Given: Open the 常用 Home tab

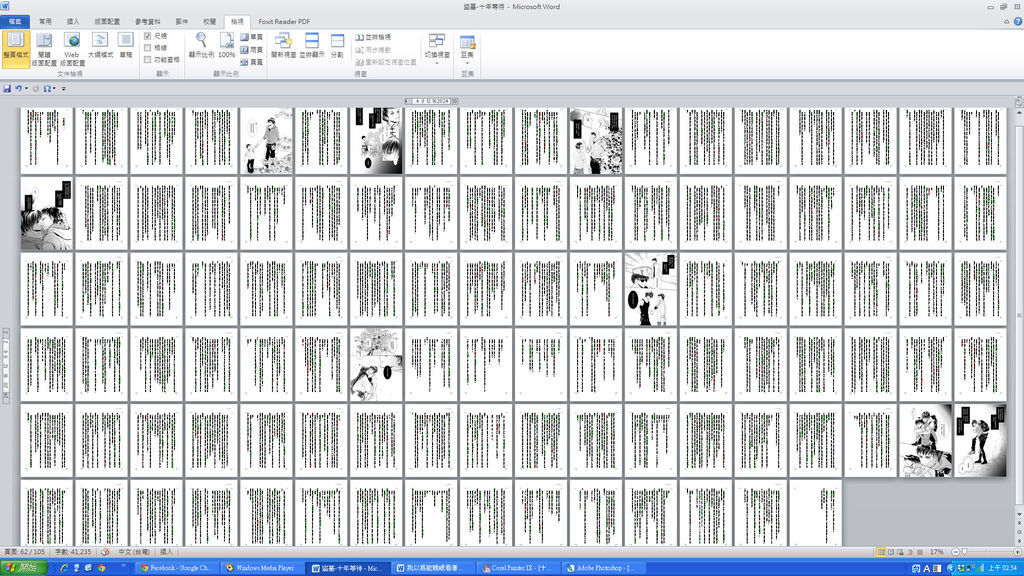Looking at the screenshot, I should tap(45, 22).
